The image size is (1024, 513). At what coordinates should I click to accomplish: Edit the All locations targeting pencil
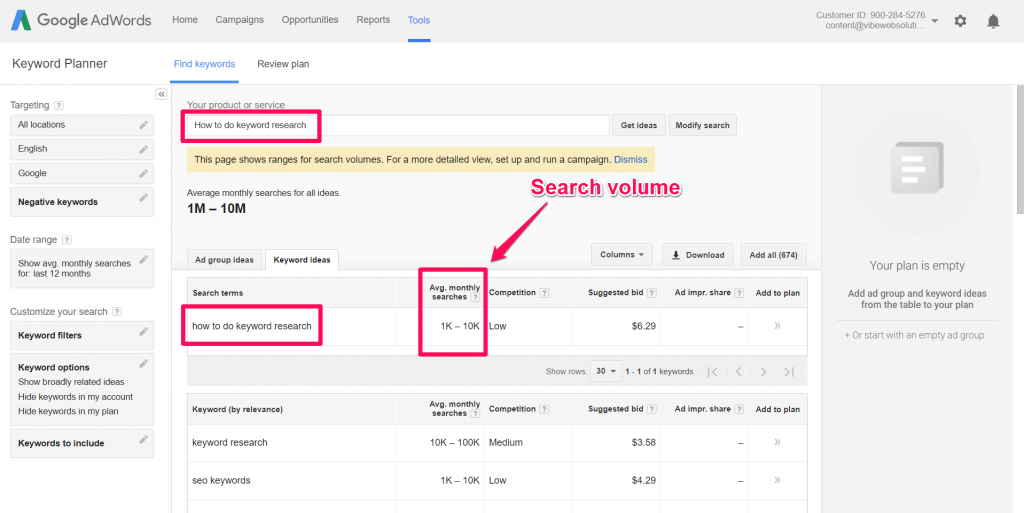[144, 125]
